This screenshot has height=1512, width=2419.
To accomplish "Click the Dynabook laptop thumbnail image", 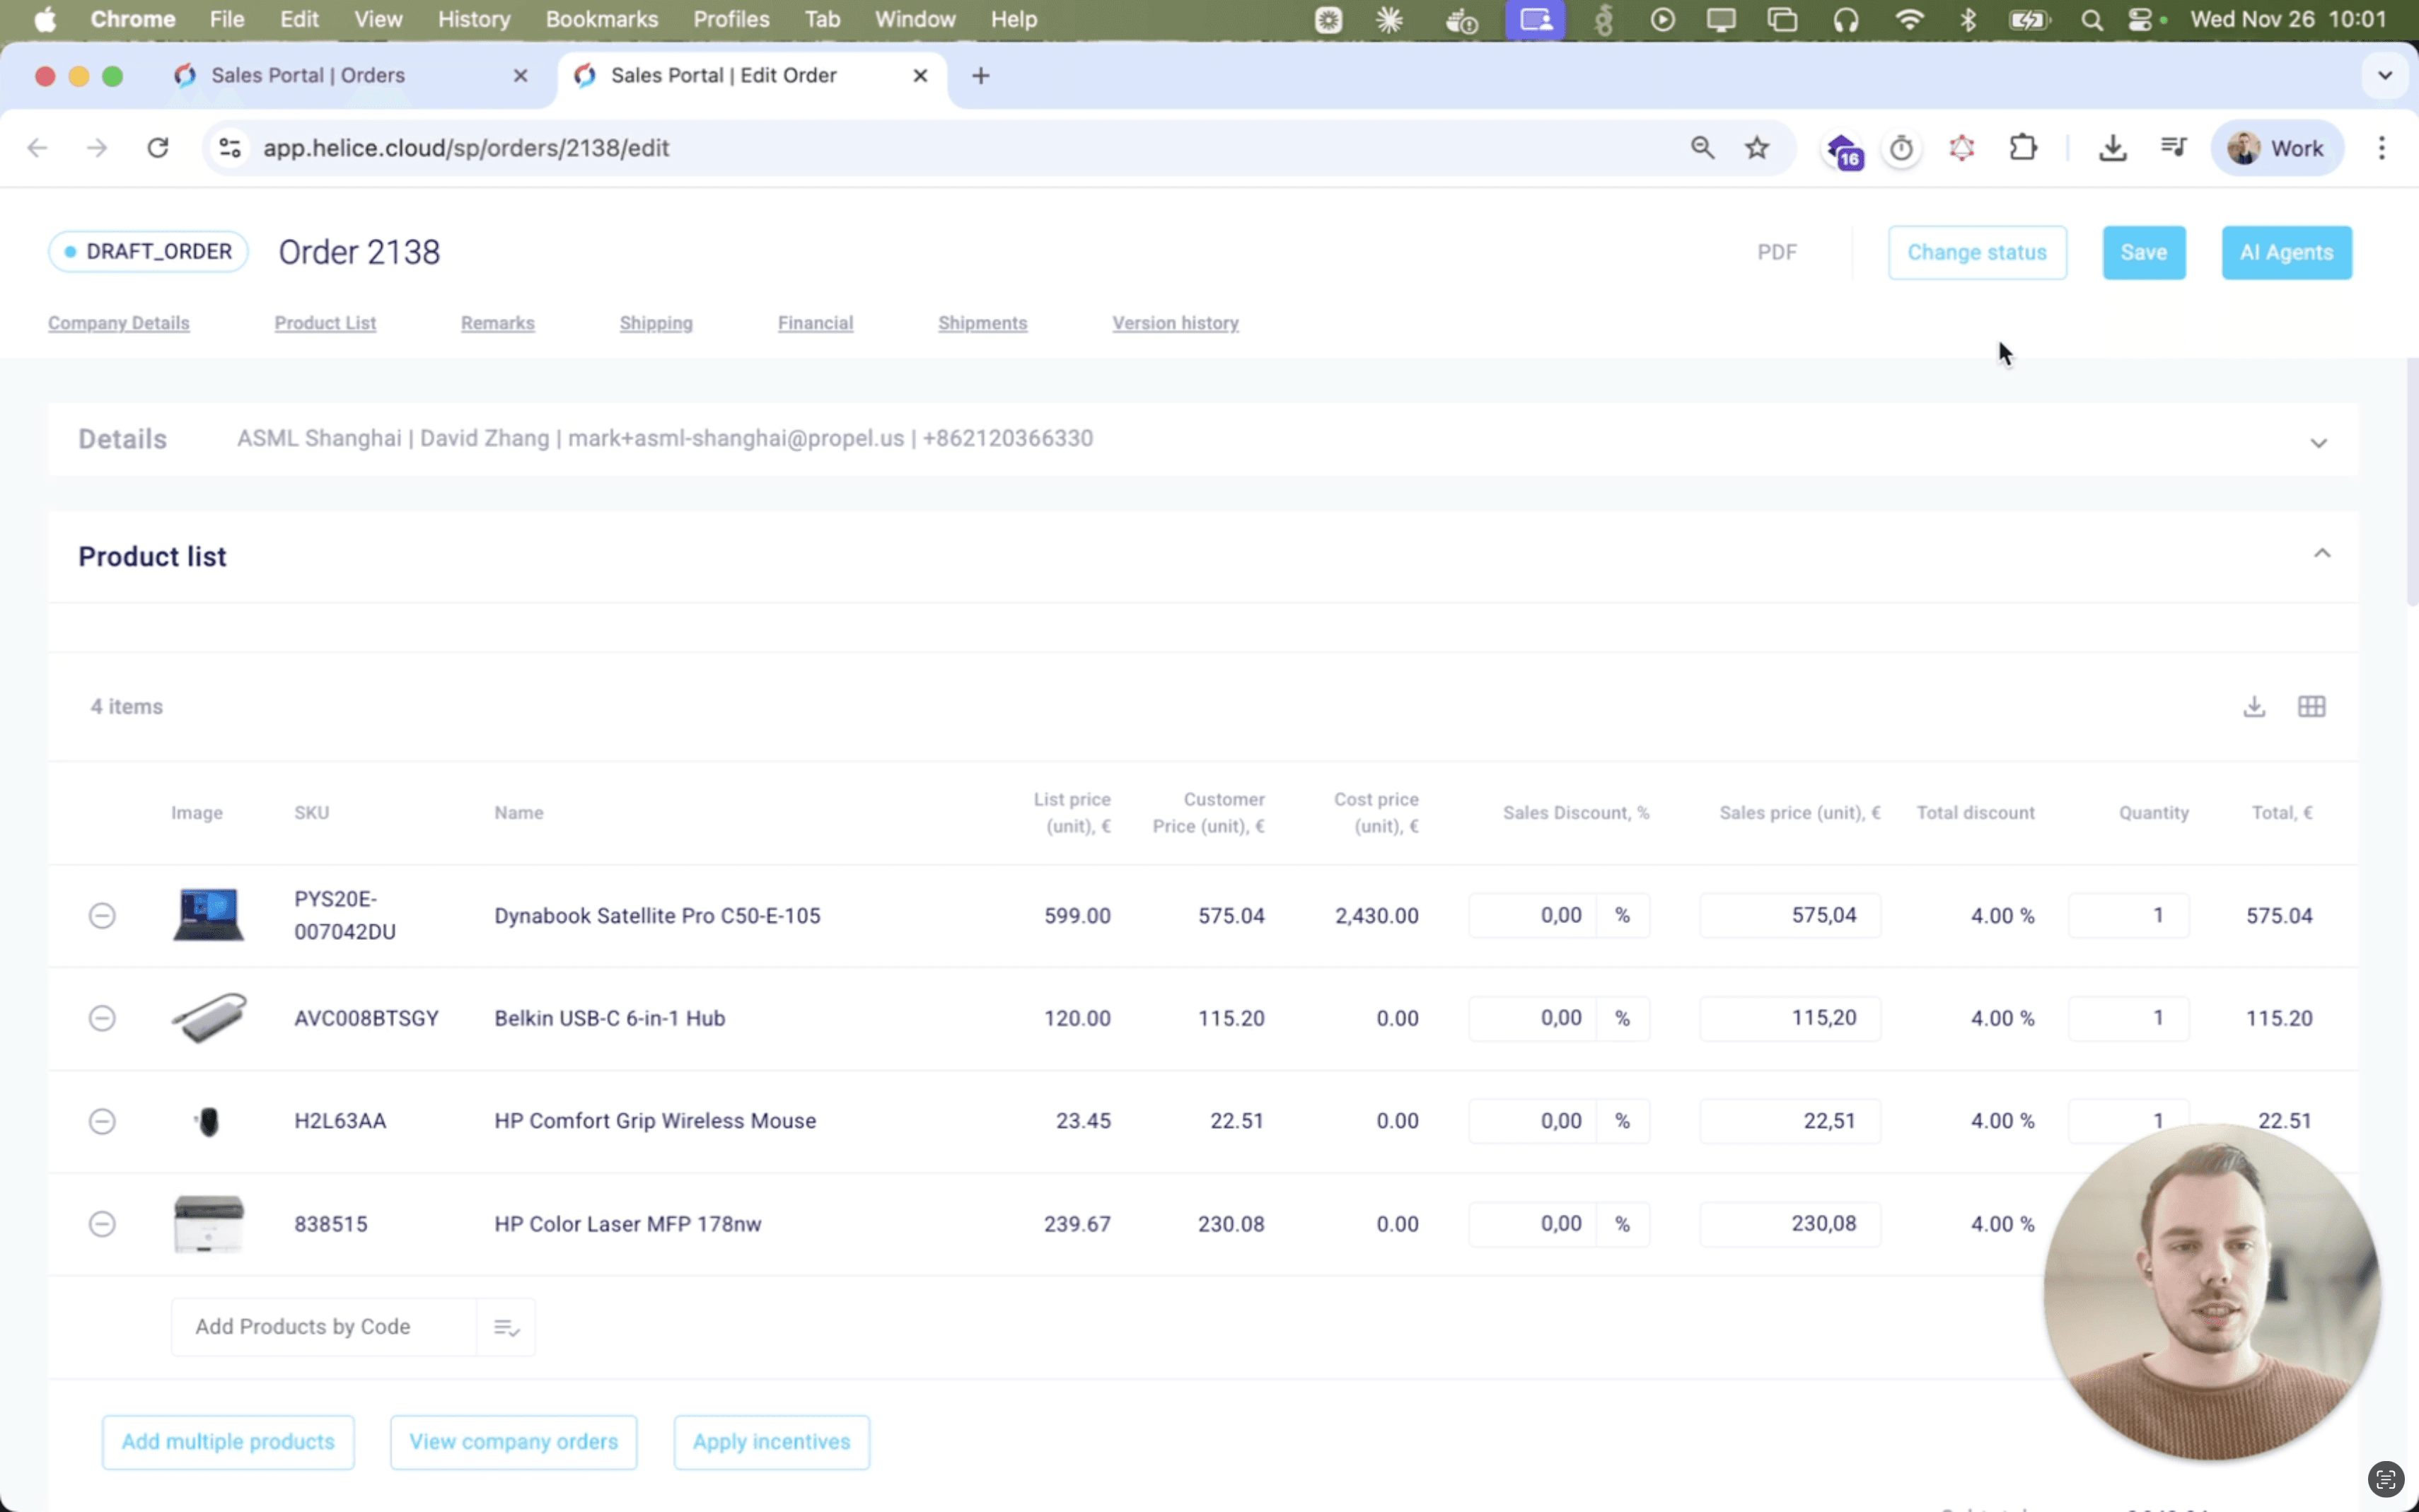I will [208, 915].
